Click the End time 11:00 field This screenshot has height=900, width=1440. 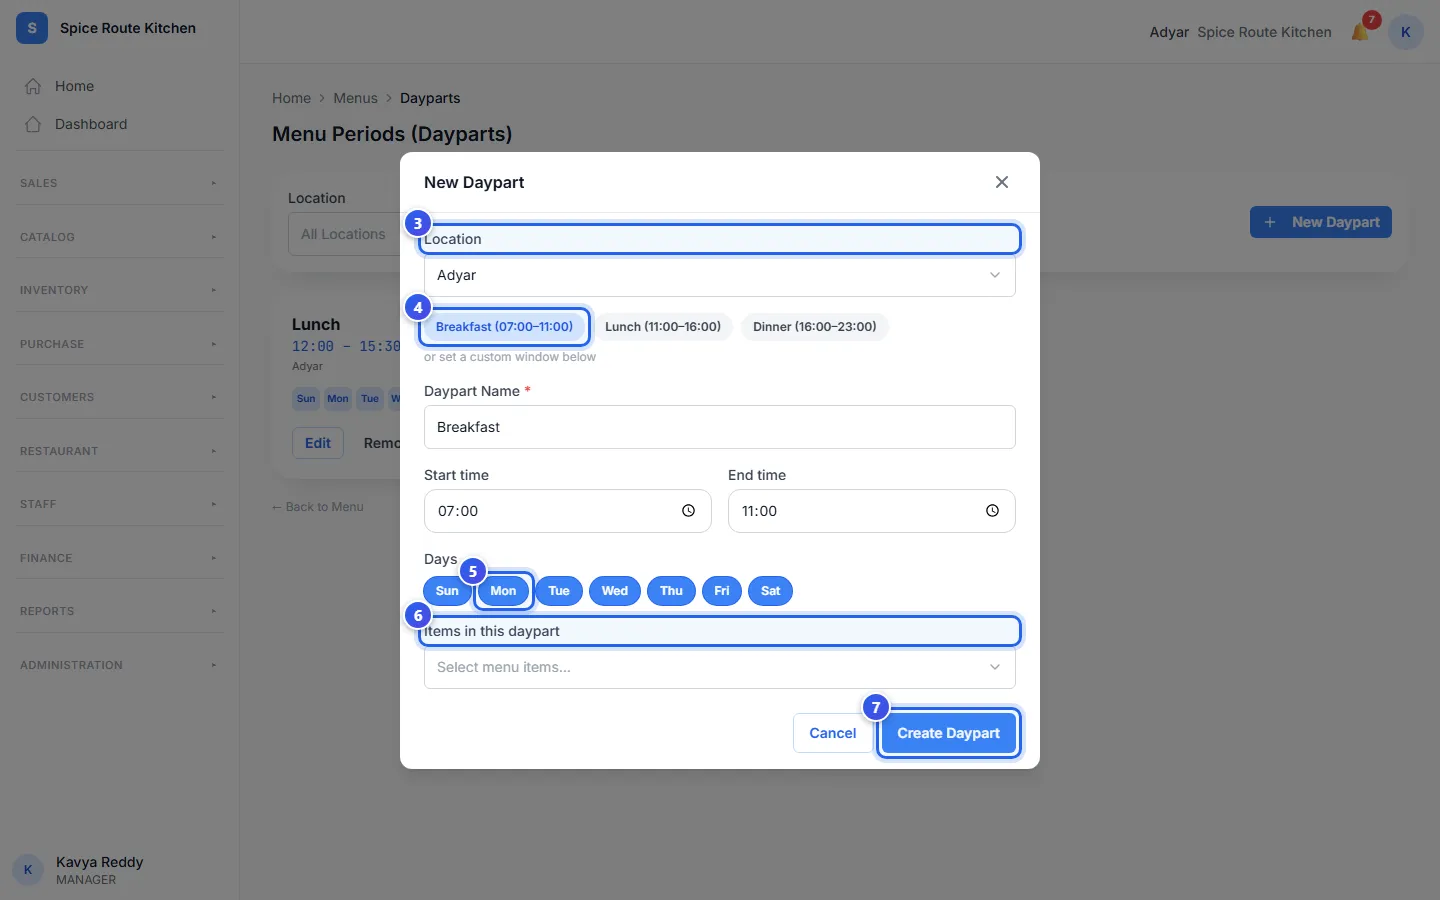point(872,511)
